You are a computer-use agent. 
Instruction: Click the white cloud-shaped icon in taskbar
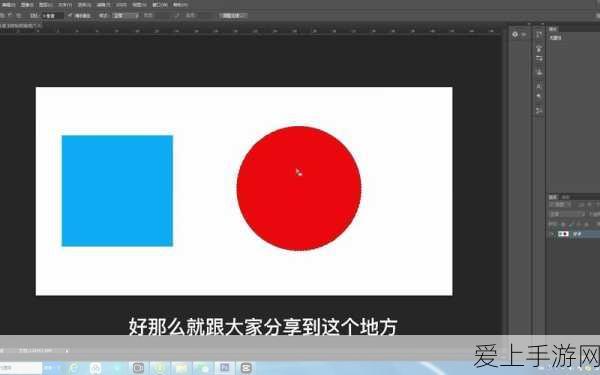pyautogui.click(x=95, y=368)
